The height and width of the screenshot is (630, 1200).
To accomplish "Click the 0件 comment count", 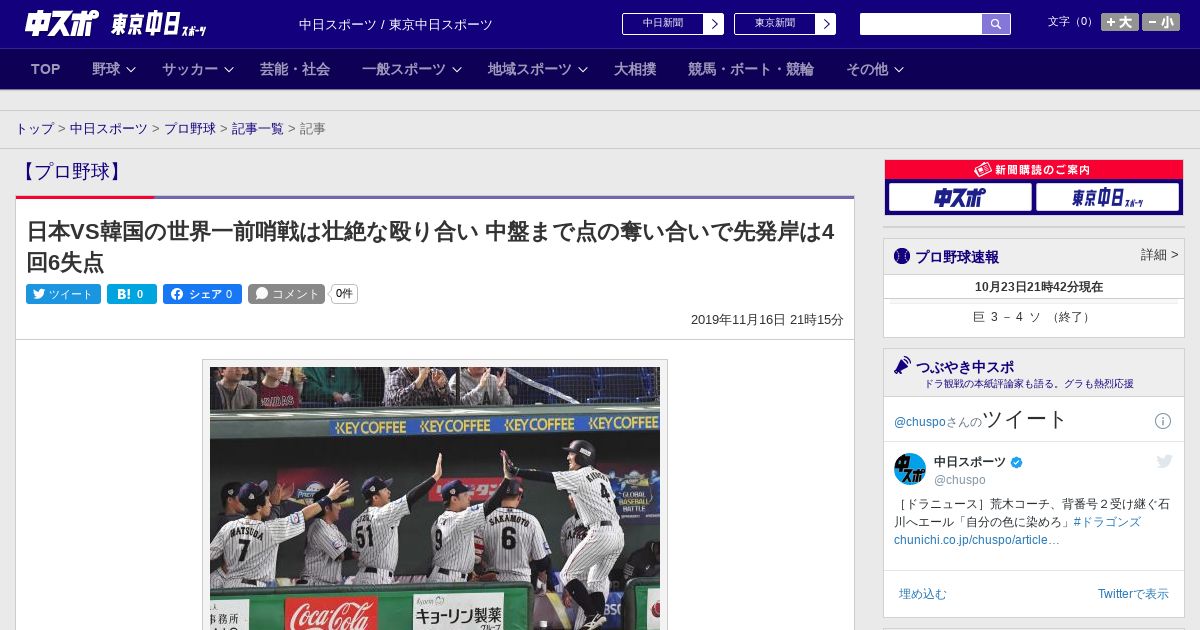I will (344, 294).
